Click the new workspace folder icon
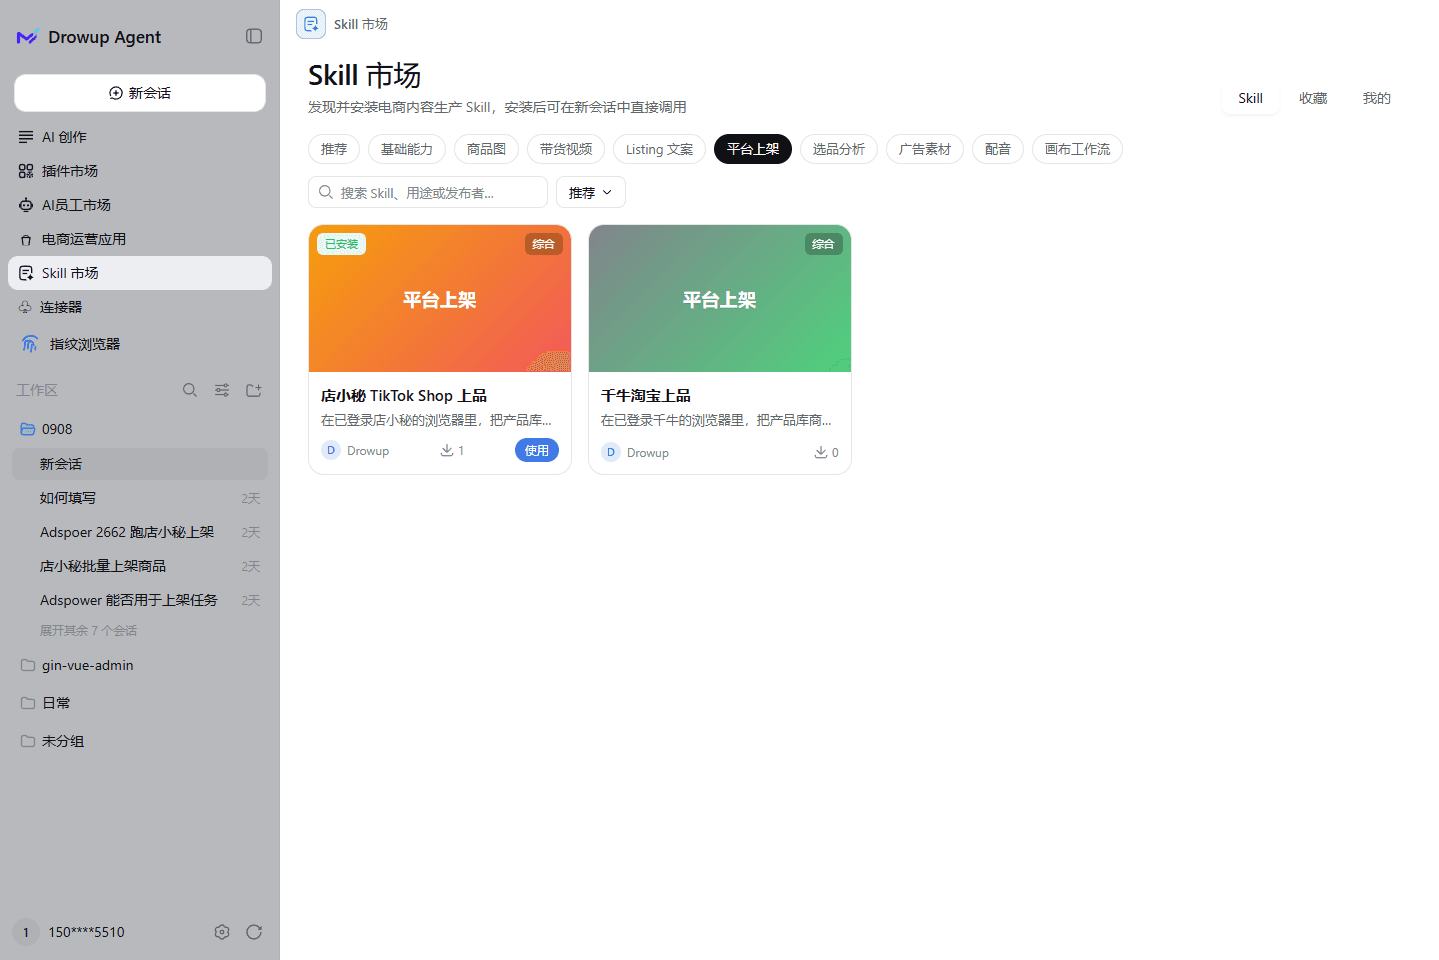The width and height of the screenshot is (1439, 960). click(x=254, y=390)
